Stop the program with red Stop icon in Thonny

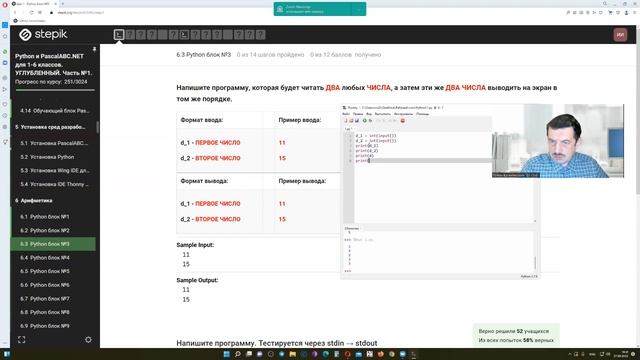(402, 121)
